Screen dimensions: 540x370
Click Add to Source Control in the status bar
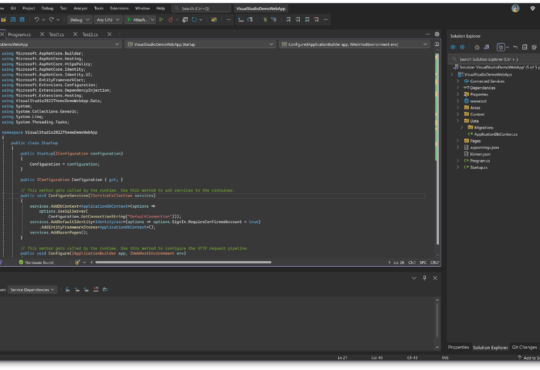tap(529, 358)
